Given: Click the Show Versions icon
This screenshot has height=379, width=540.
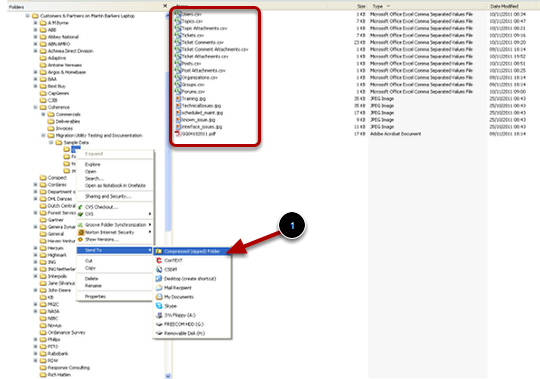Looking at the screenshot, I should coord(80,240).
